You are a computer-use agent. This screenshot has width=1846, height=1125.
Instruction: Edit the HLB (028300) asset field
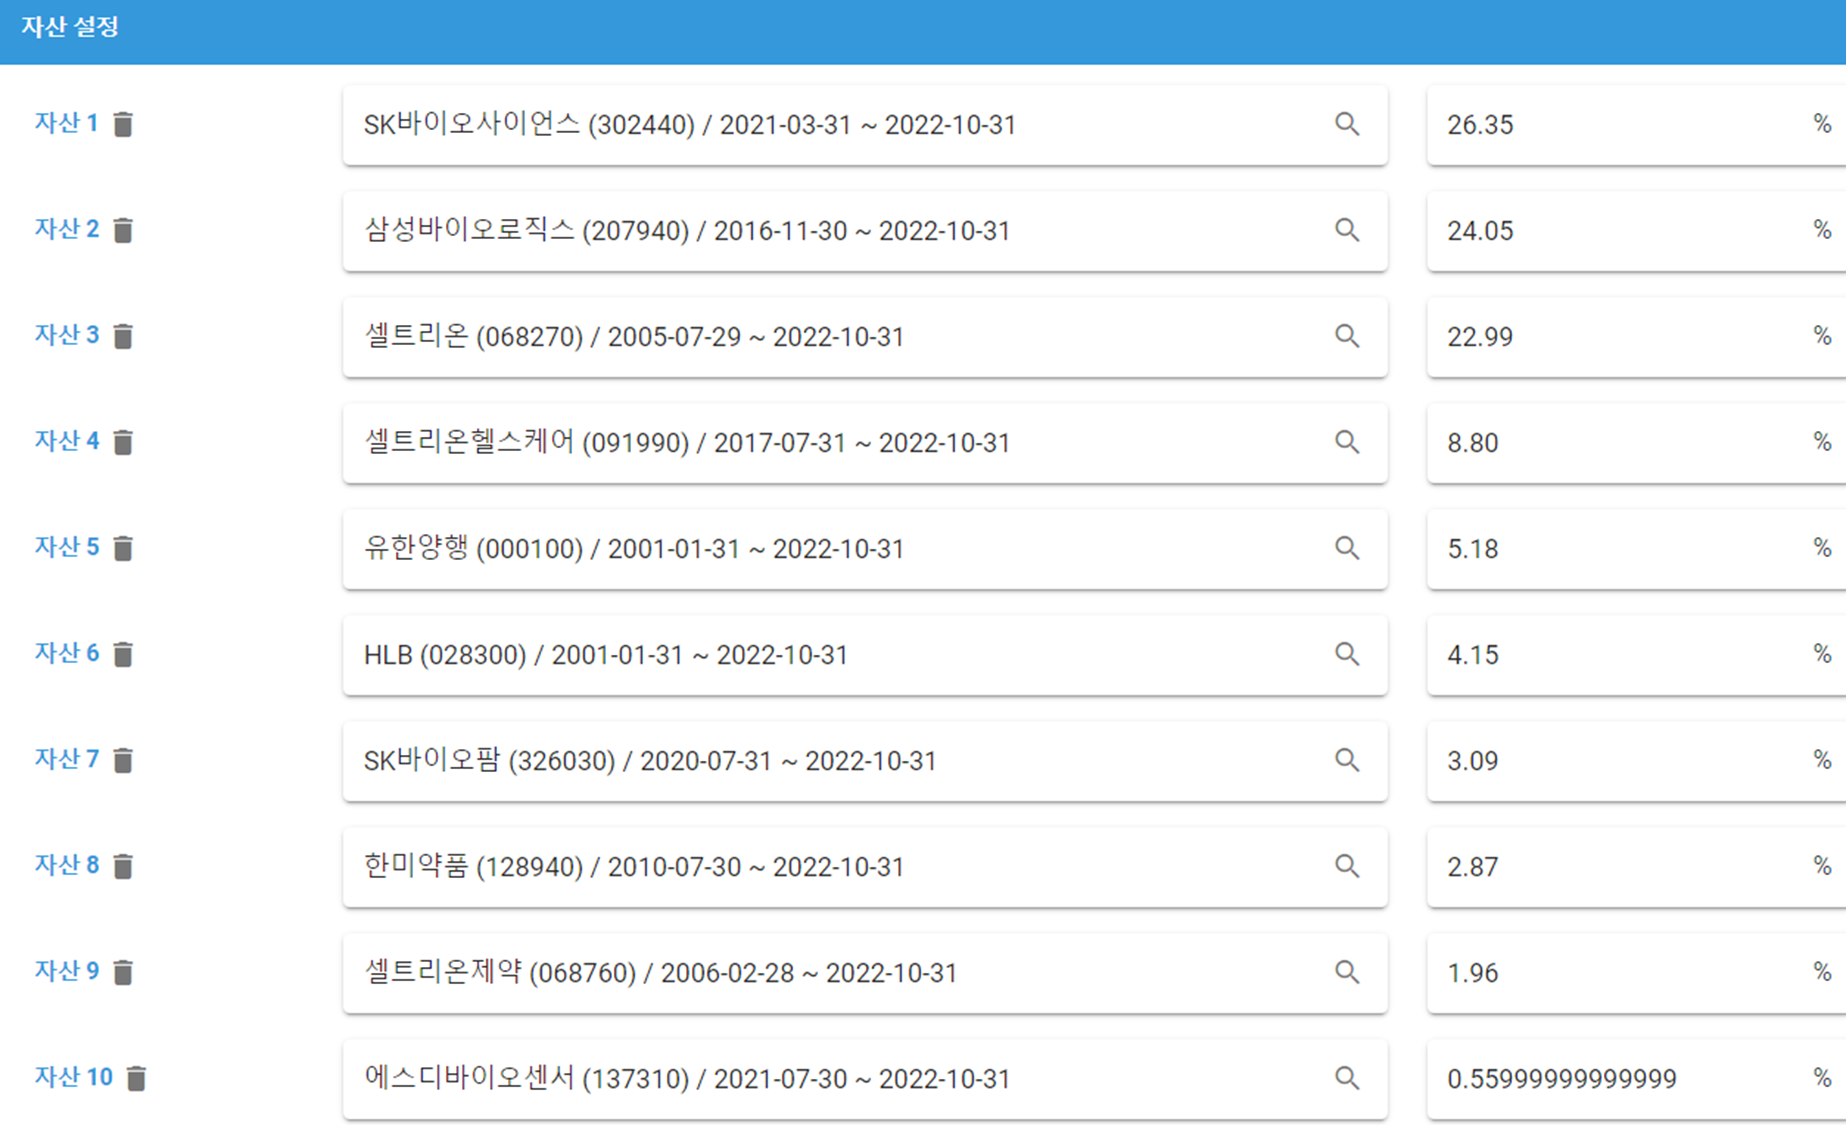point(865,655)
